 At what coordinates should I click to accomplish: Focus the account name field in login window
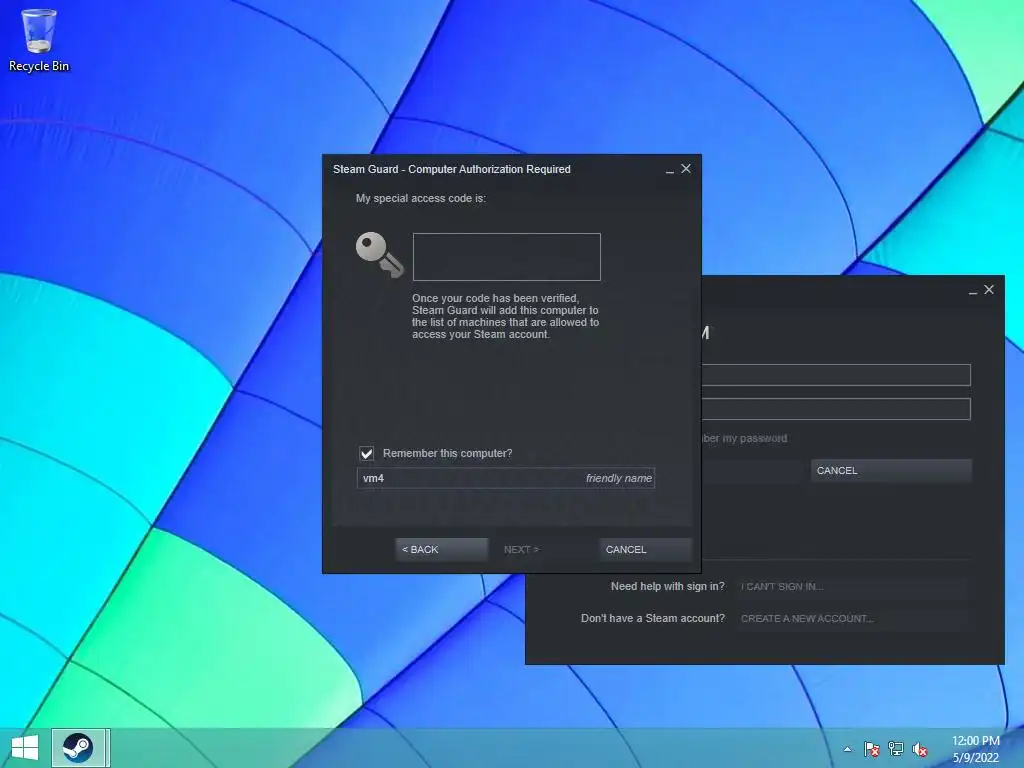click(836, 375)
